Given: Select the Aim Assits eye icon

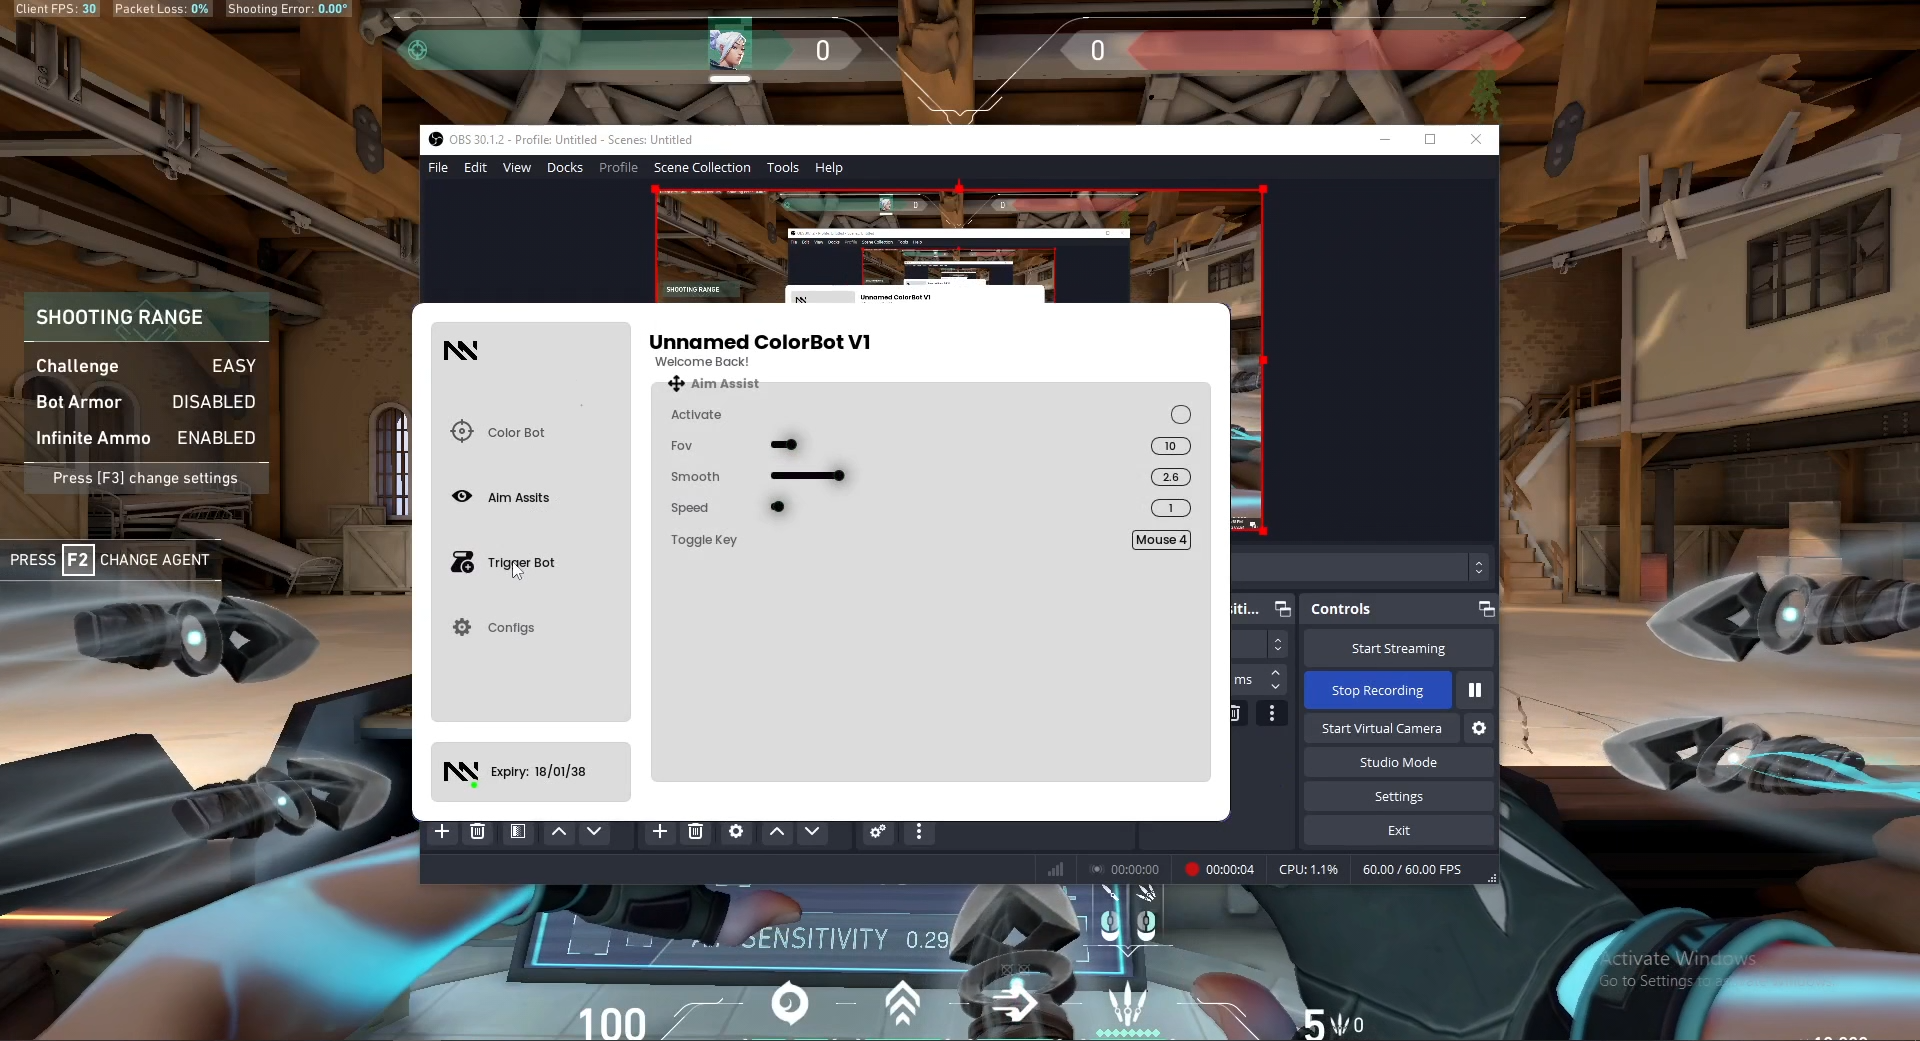Looking at the screenshot, I should click(x=462, y=496).
